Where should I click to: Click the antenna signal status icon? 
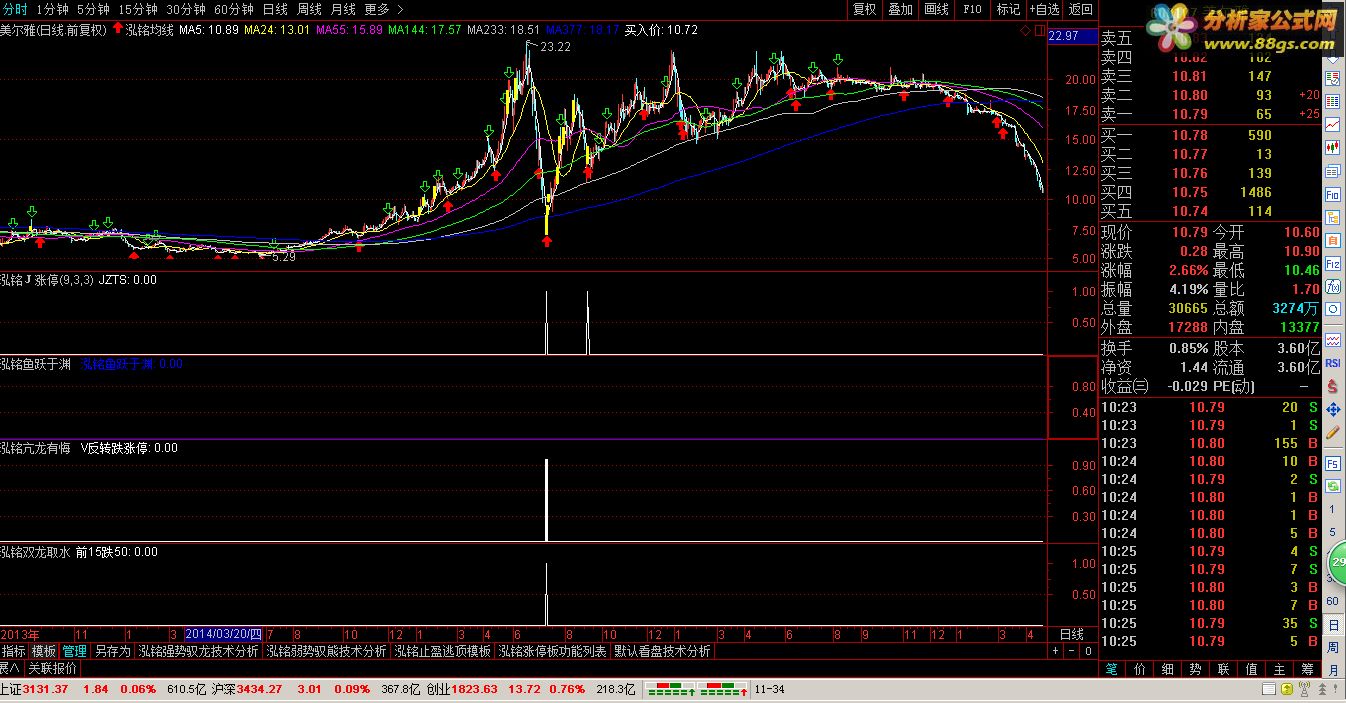point(1304,689)
